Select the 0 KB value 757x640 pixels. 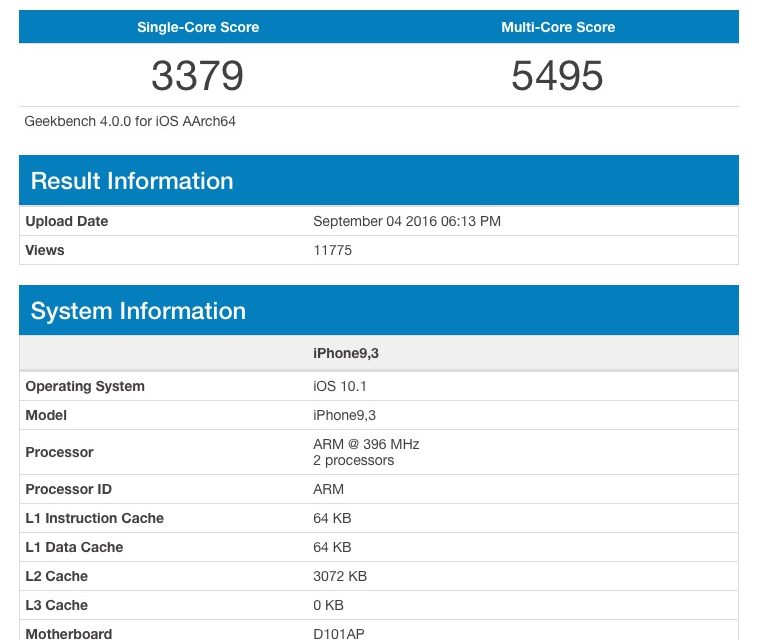(328, 605)
